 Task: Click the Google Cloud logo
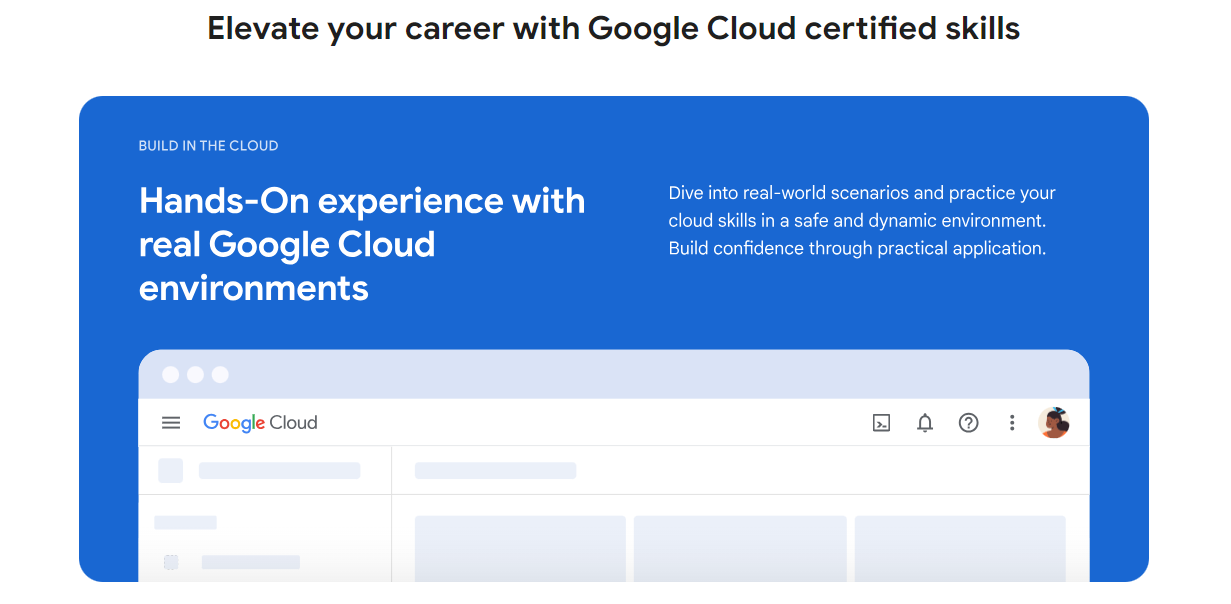(x=260, y=423)
